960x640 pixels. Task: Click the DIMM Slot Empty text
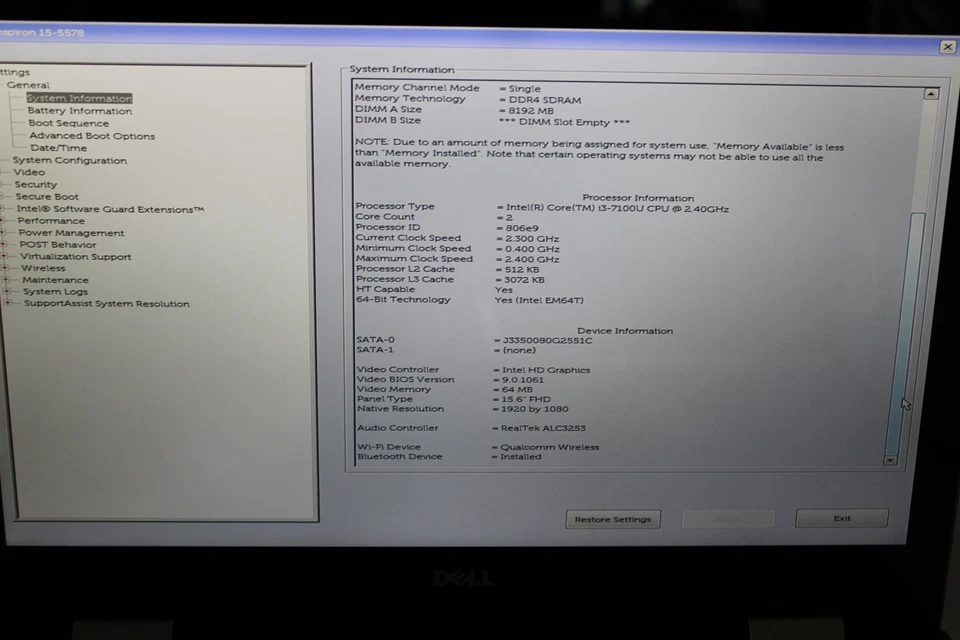[564, 122]
